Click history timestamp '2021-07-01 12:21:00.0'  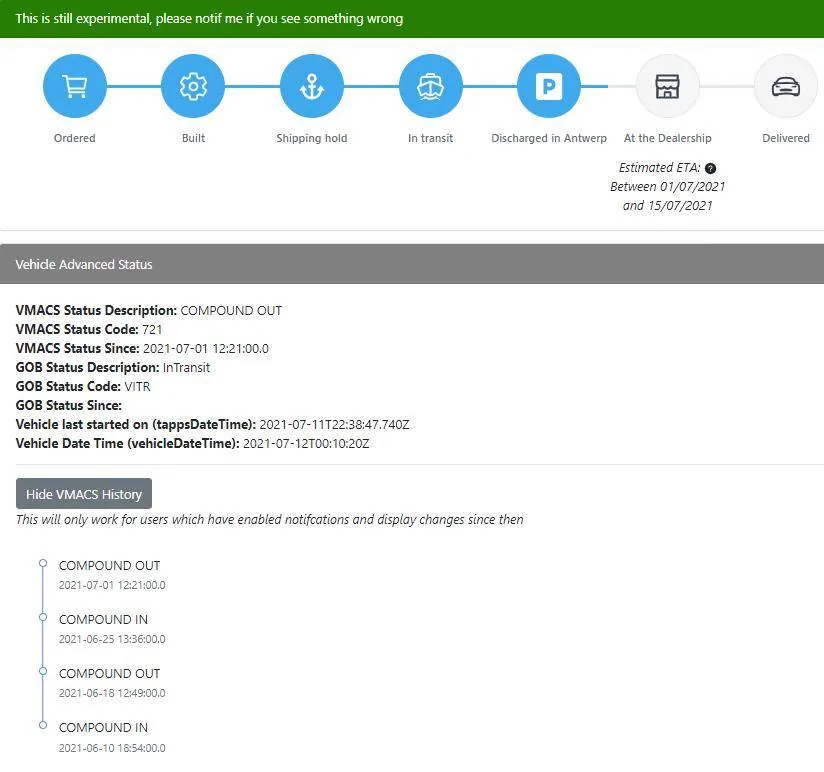pyautogui.click(x=112, y=585)
